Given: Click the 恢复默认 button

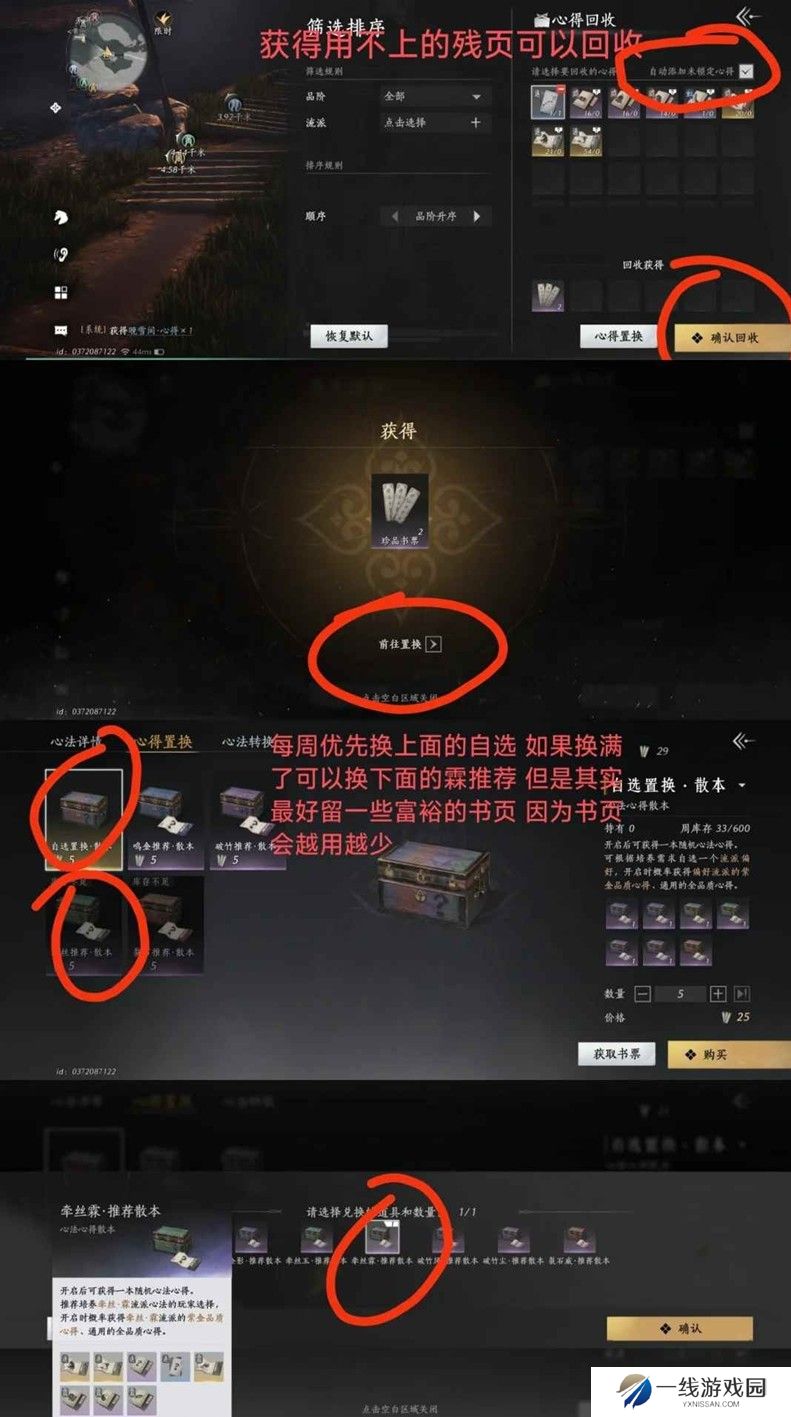Looking at the screenshot, I should 349,336.
